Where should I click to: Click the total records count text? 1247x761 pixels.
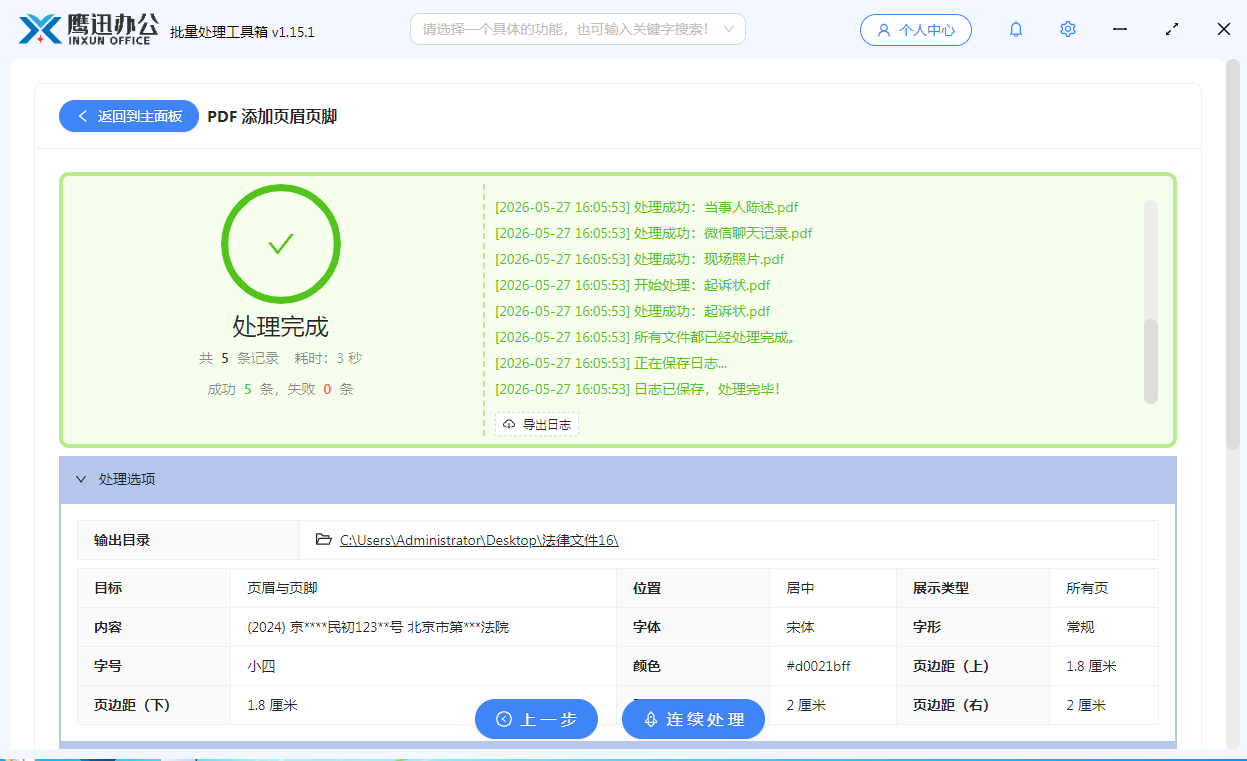point(239,358)
